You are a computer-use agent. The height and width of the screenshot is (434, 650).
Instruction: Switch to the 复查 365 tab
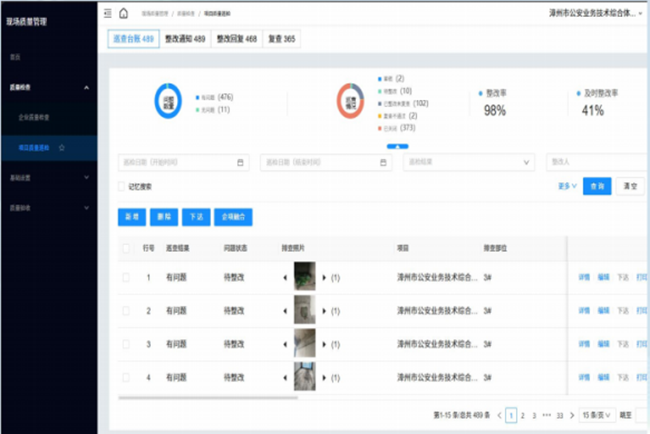[x=281, y=39]
